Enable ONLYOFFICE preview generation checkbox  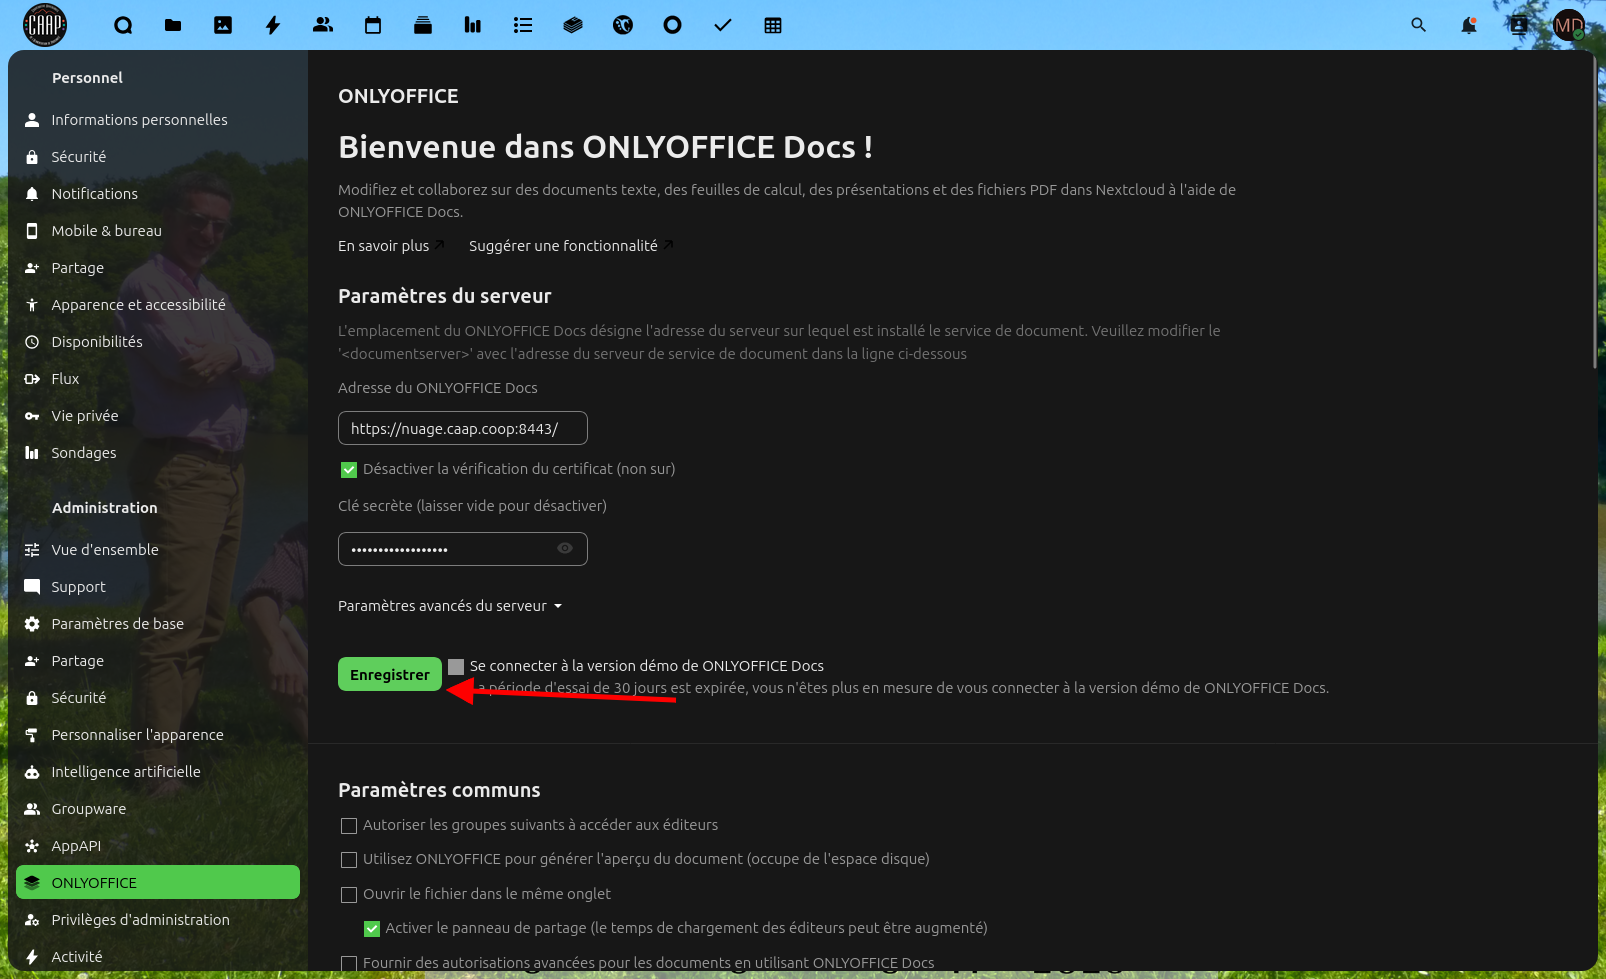[x=349, y=860]
